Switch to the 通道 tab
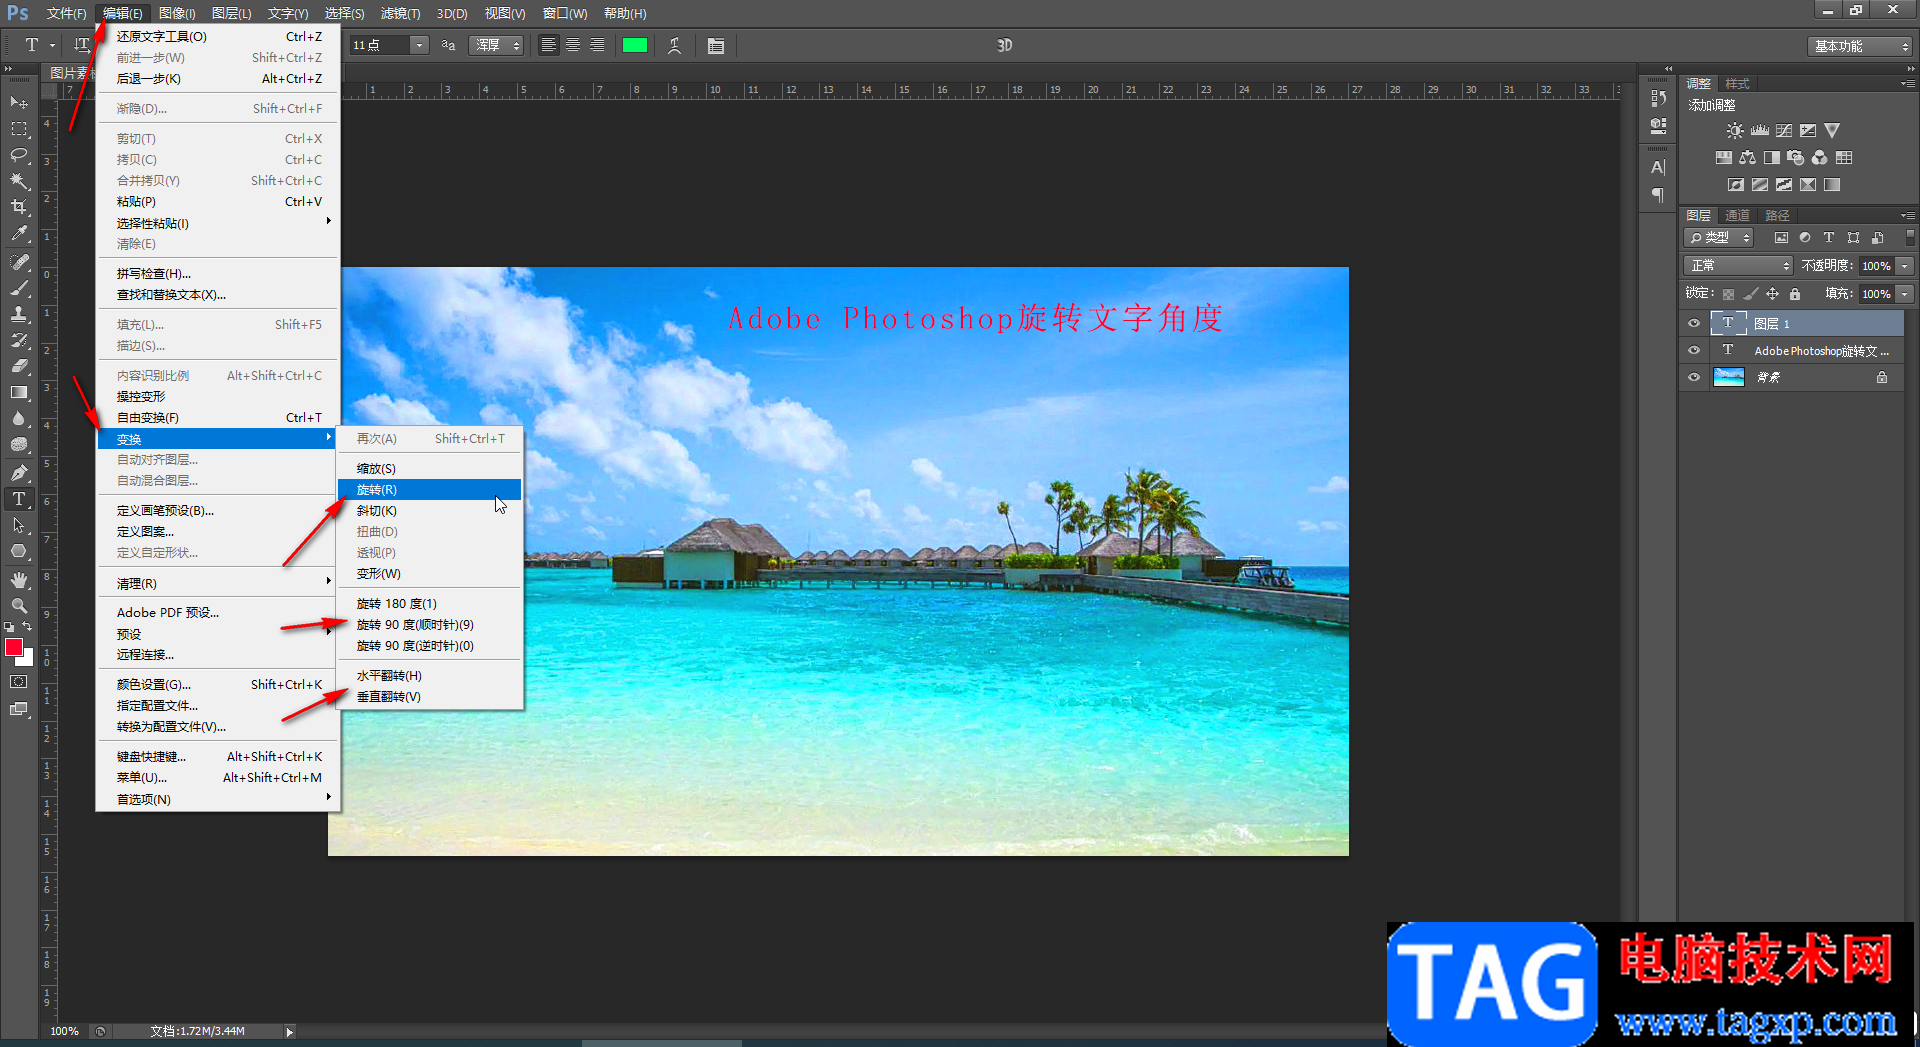 (x=1738, y=215)
